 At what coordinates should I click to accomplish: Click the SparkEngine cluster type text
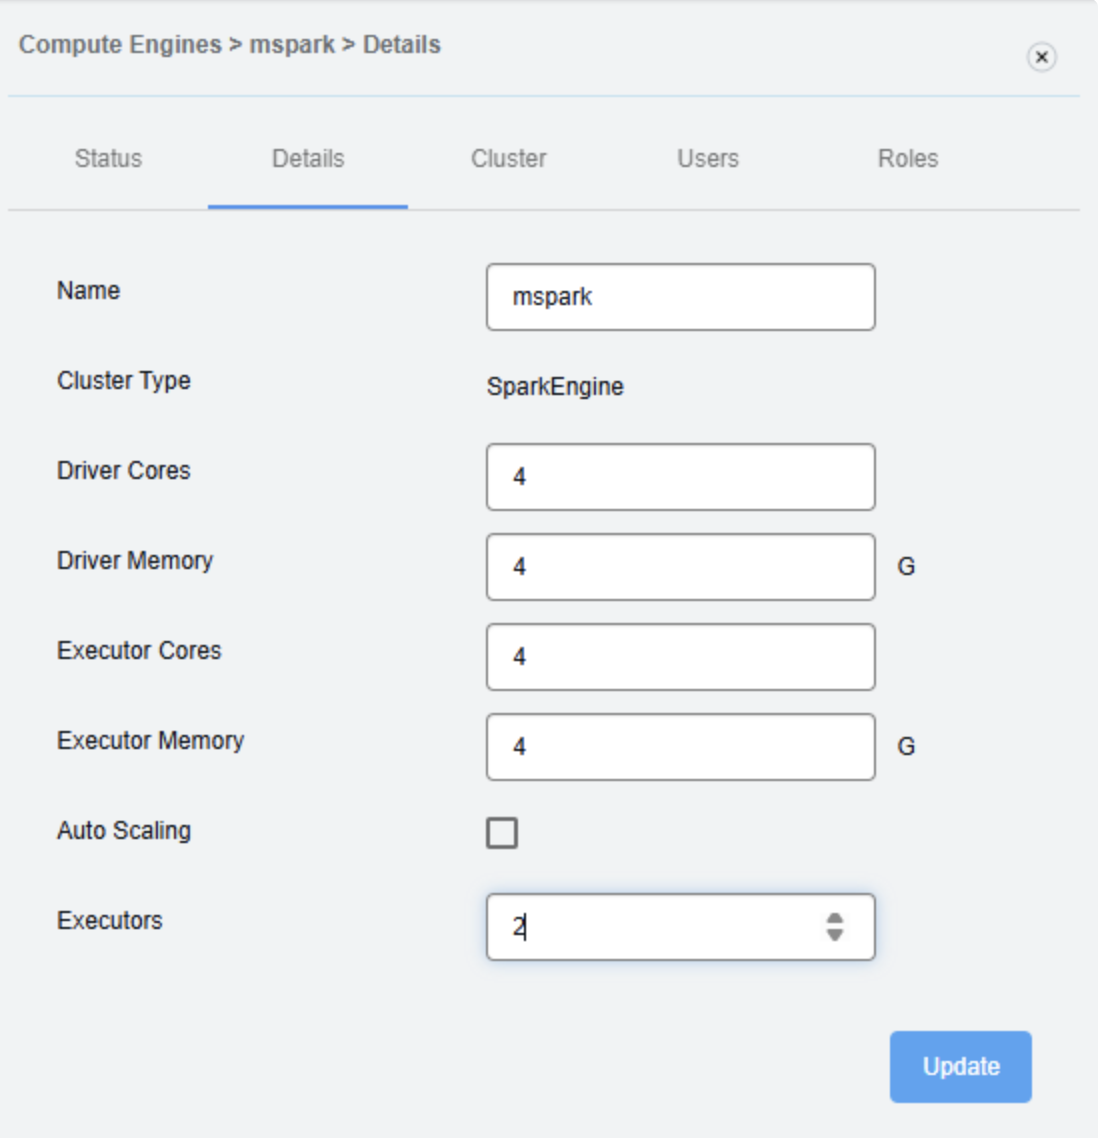click(555, 387)
